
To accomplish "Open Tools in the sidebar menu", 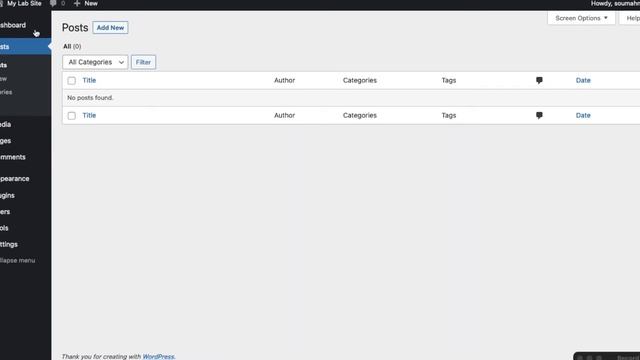I will [x=4, y=228].
